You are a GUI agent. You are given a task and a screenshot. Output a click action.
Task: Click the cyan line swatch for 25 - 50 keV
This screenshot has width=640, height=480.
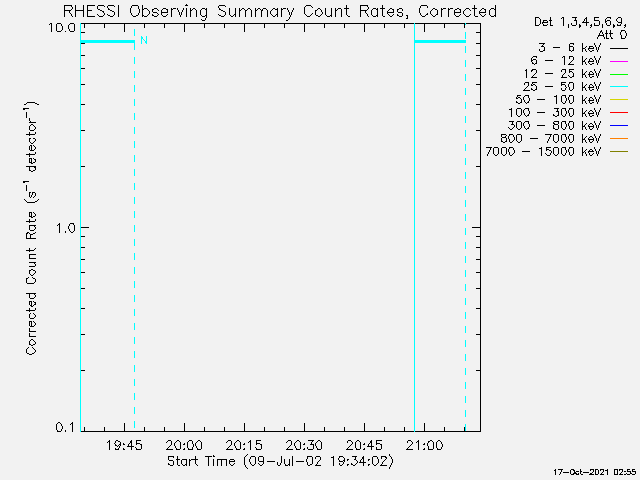pyautogui.click(x=619, y=87)
